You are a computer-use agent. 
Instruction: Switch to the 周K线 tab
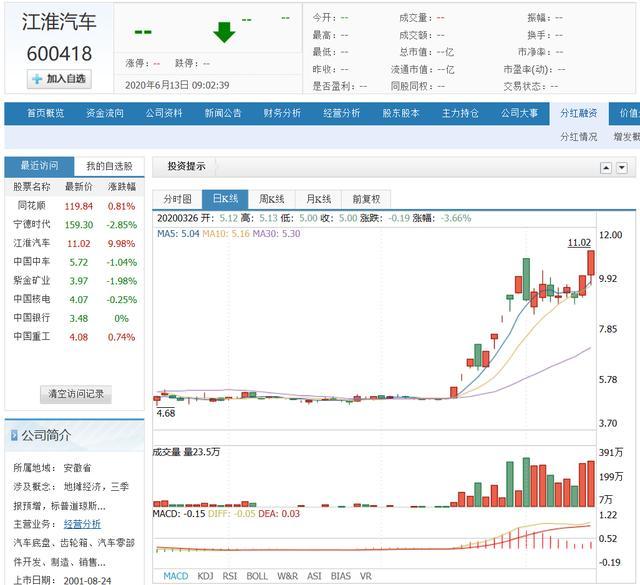click(272, 199)
